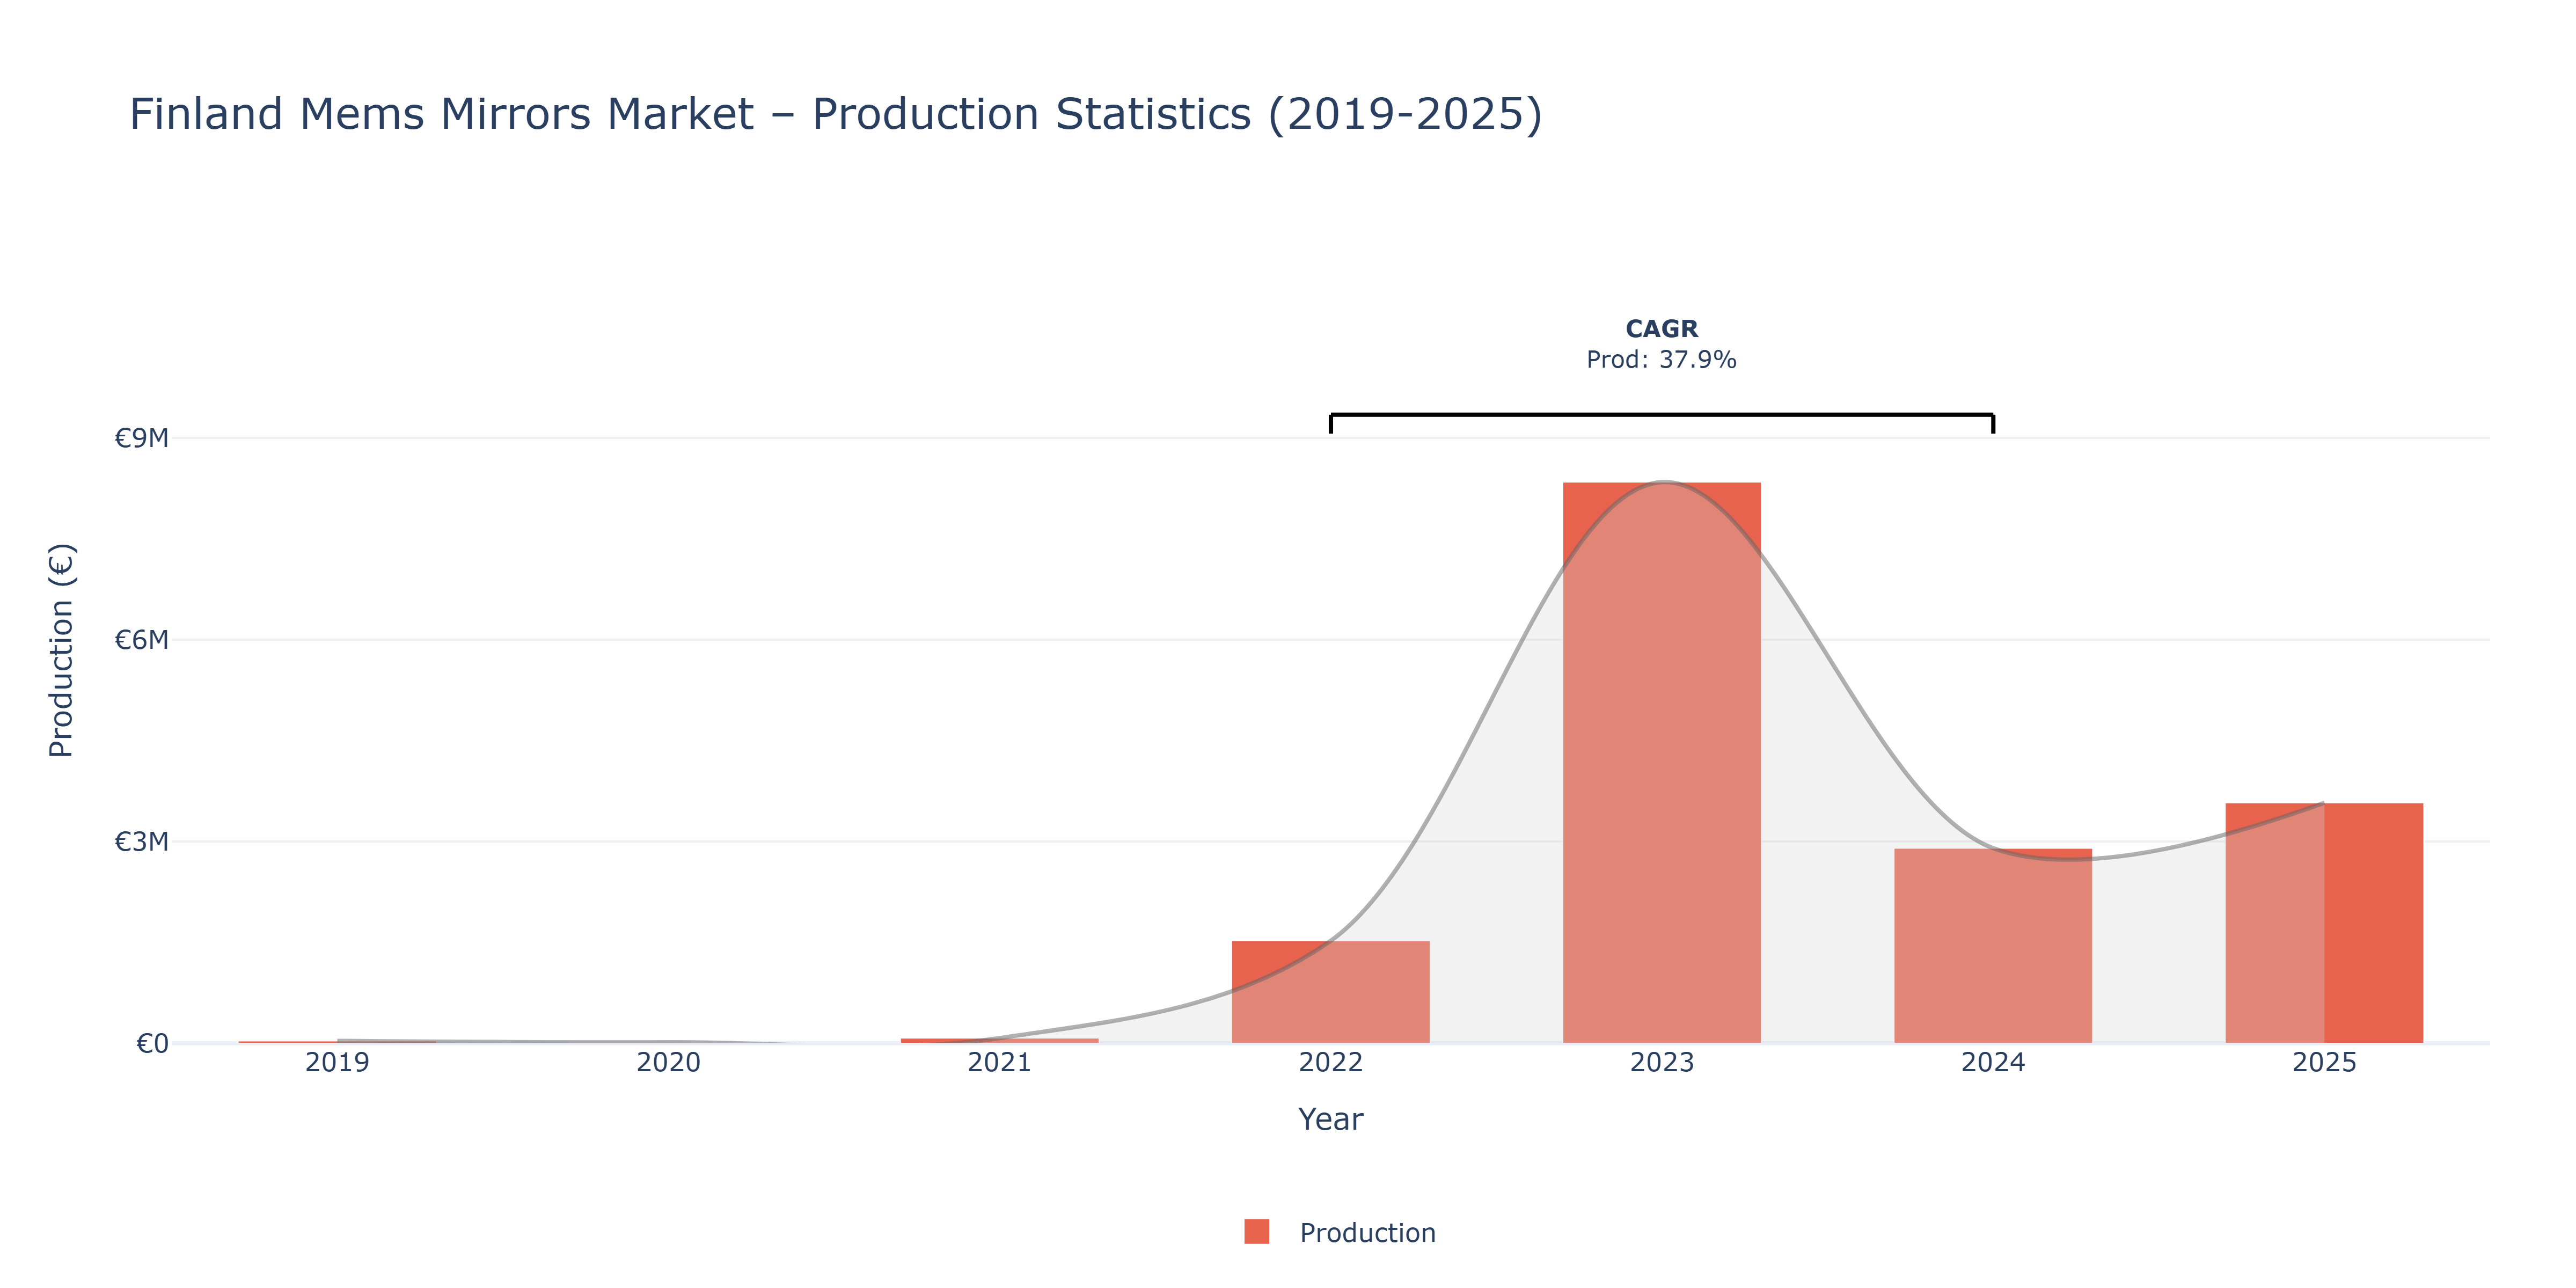Viewport: 2576px width, 1288px height.
Task: Click the 2020 x-axis label
Action: tap(668, 1062)
